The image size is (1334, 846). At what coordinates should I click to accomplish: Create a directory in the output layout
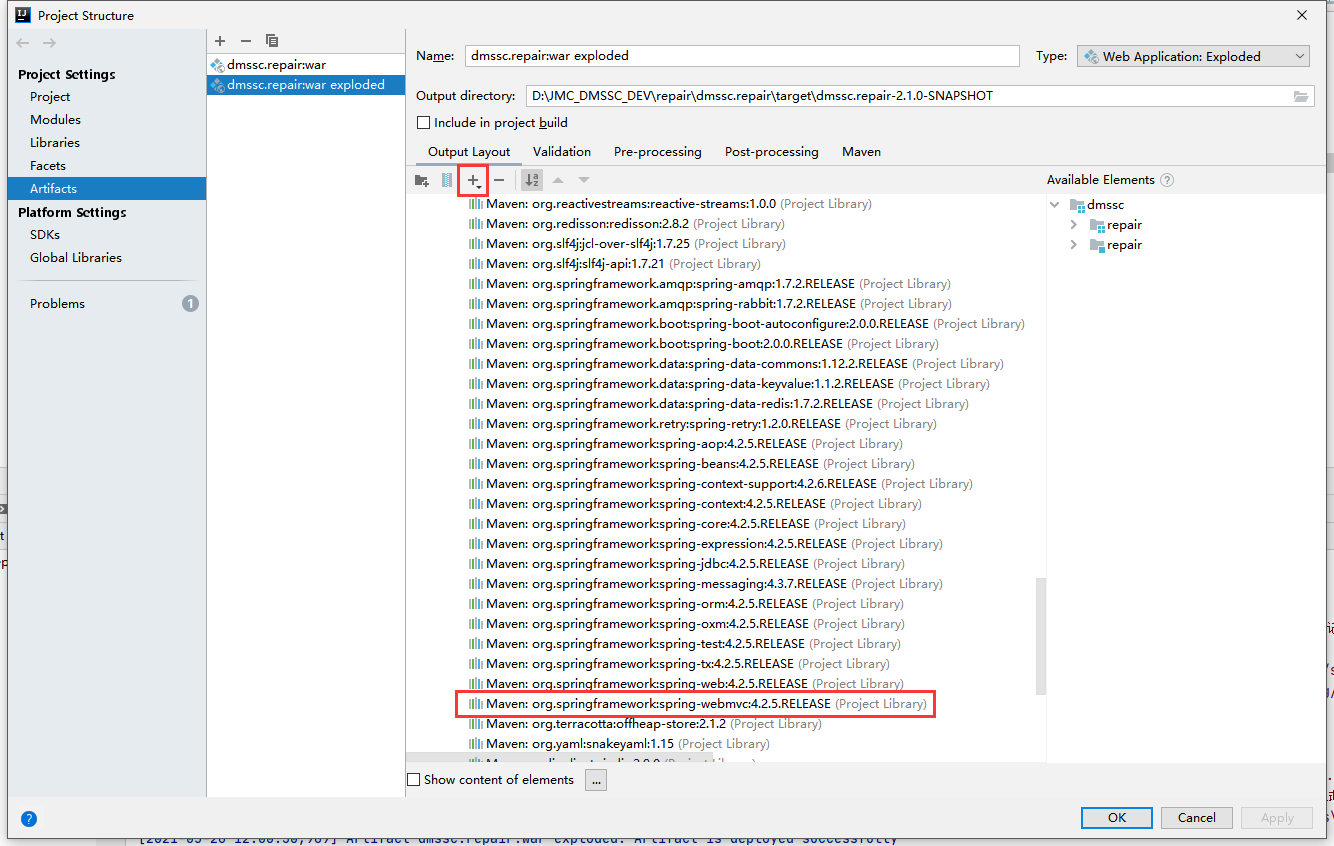(422, 180)
